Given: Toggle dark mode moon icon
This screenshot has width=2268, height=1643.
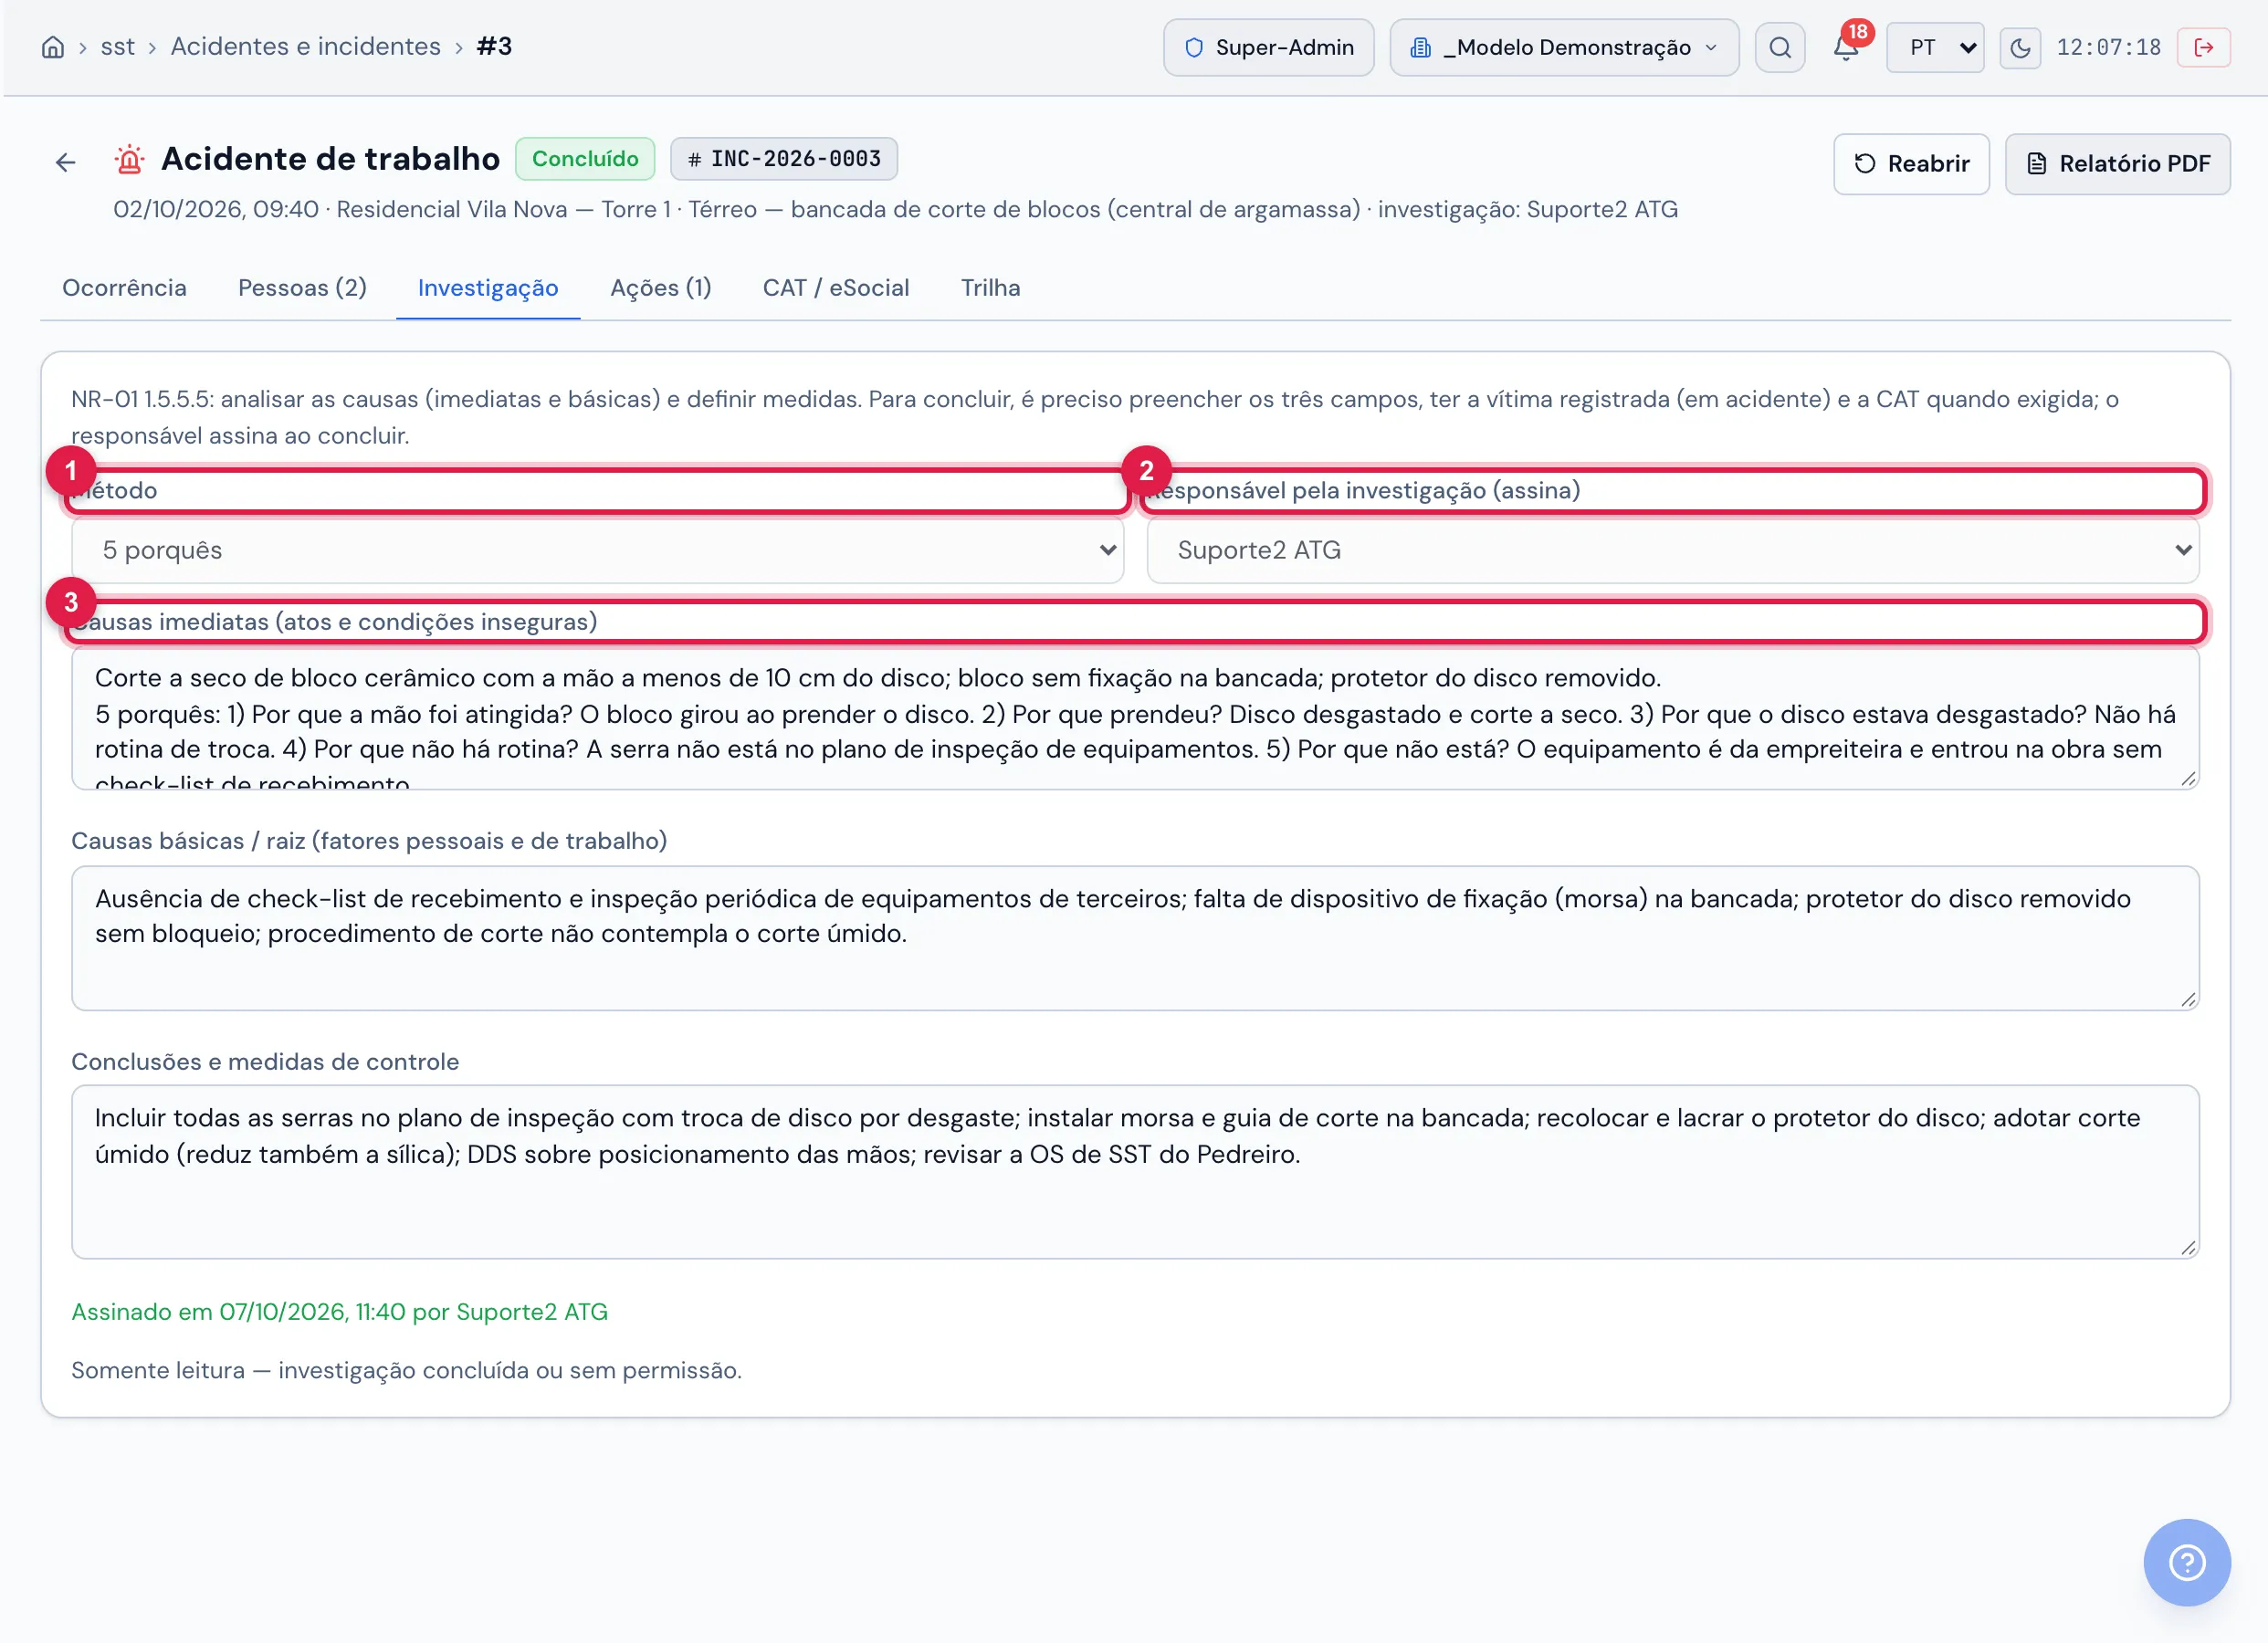Looking at the screenshot, I should coord(2020,47).
